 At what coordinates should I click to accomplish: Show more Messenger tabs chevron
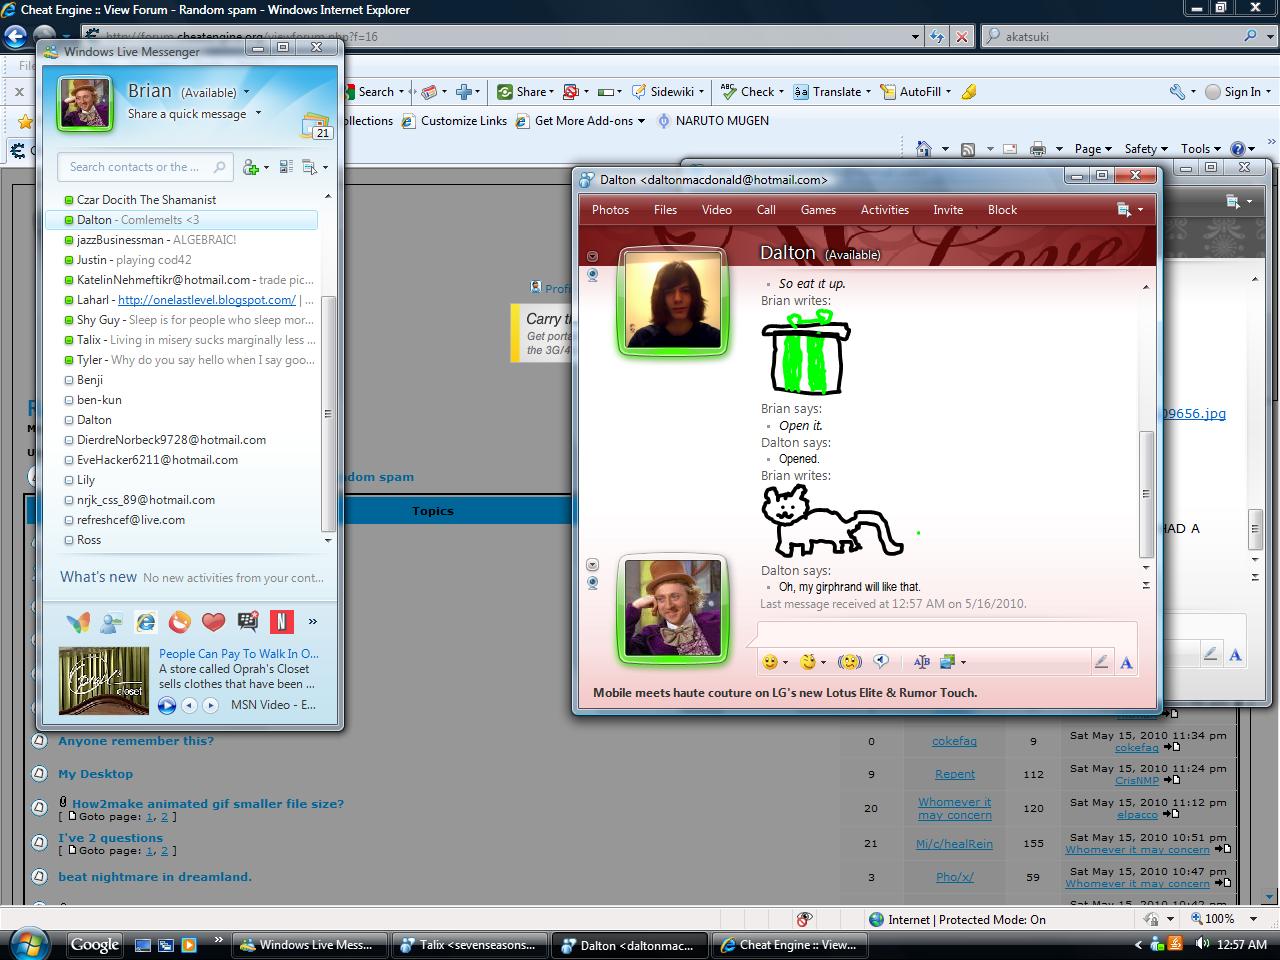pyautogui.click(x=313, y=622)
